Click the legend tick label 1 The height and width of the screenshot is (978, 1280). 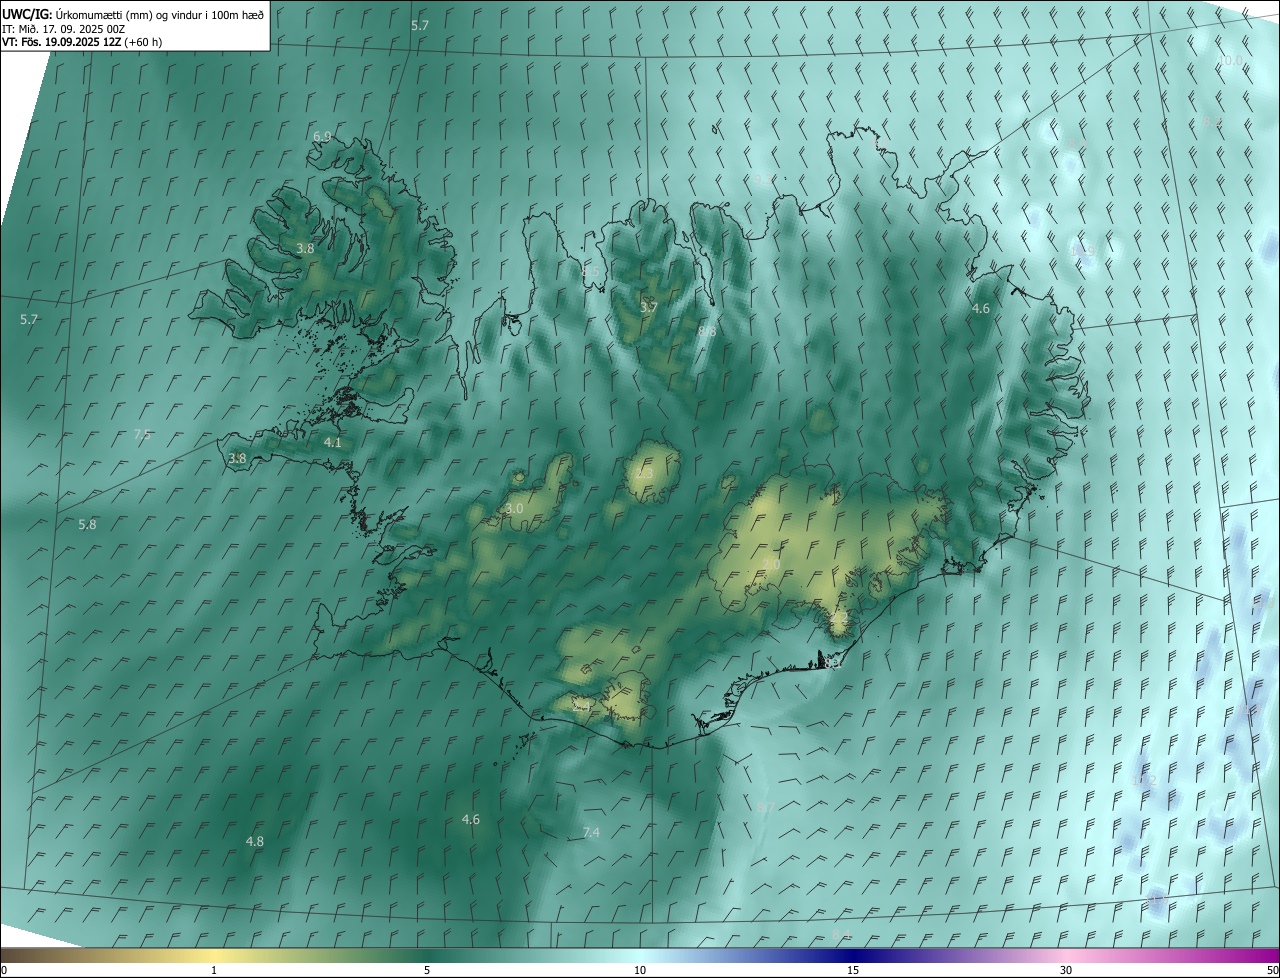[214, 971]
